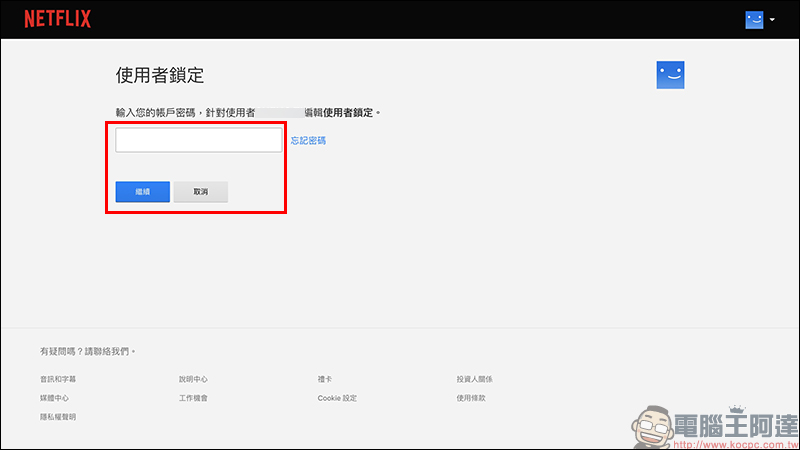Click the 取消 cancel button
This screenshot has width=800, height=450.
[x=201, y=192]
